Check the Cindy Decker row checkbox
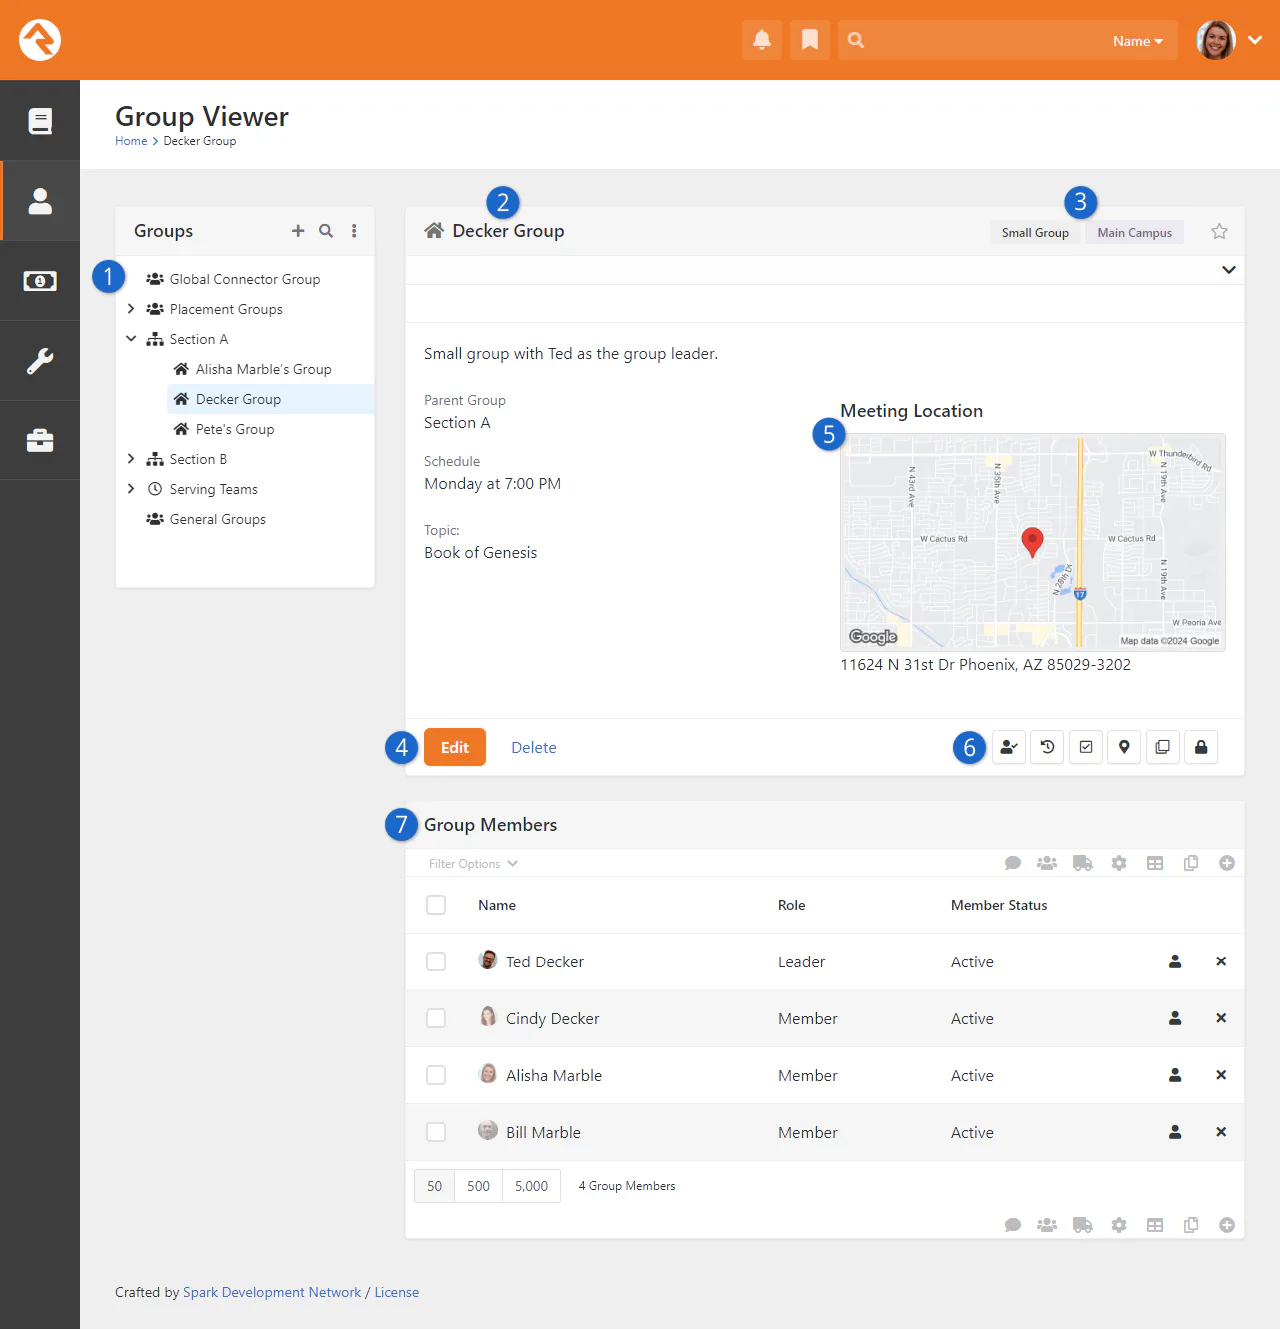The height and width of the screenshot is (1330, 1280). [x=436, y=1018]
